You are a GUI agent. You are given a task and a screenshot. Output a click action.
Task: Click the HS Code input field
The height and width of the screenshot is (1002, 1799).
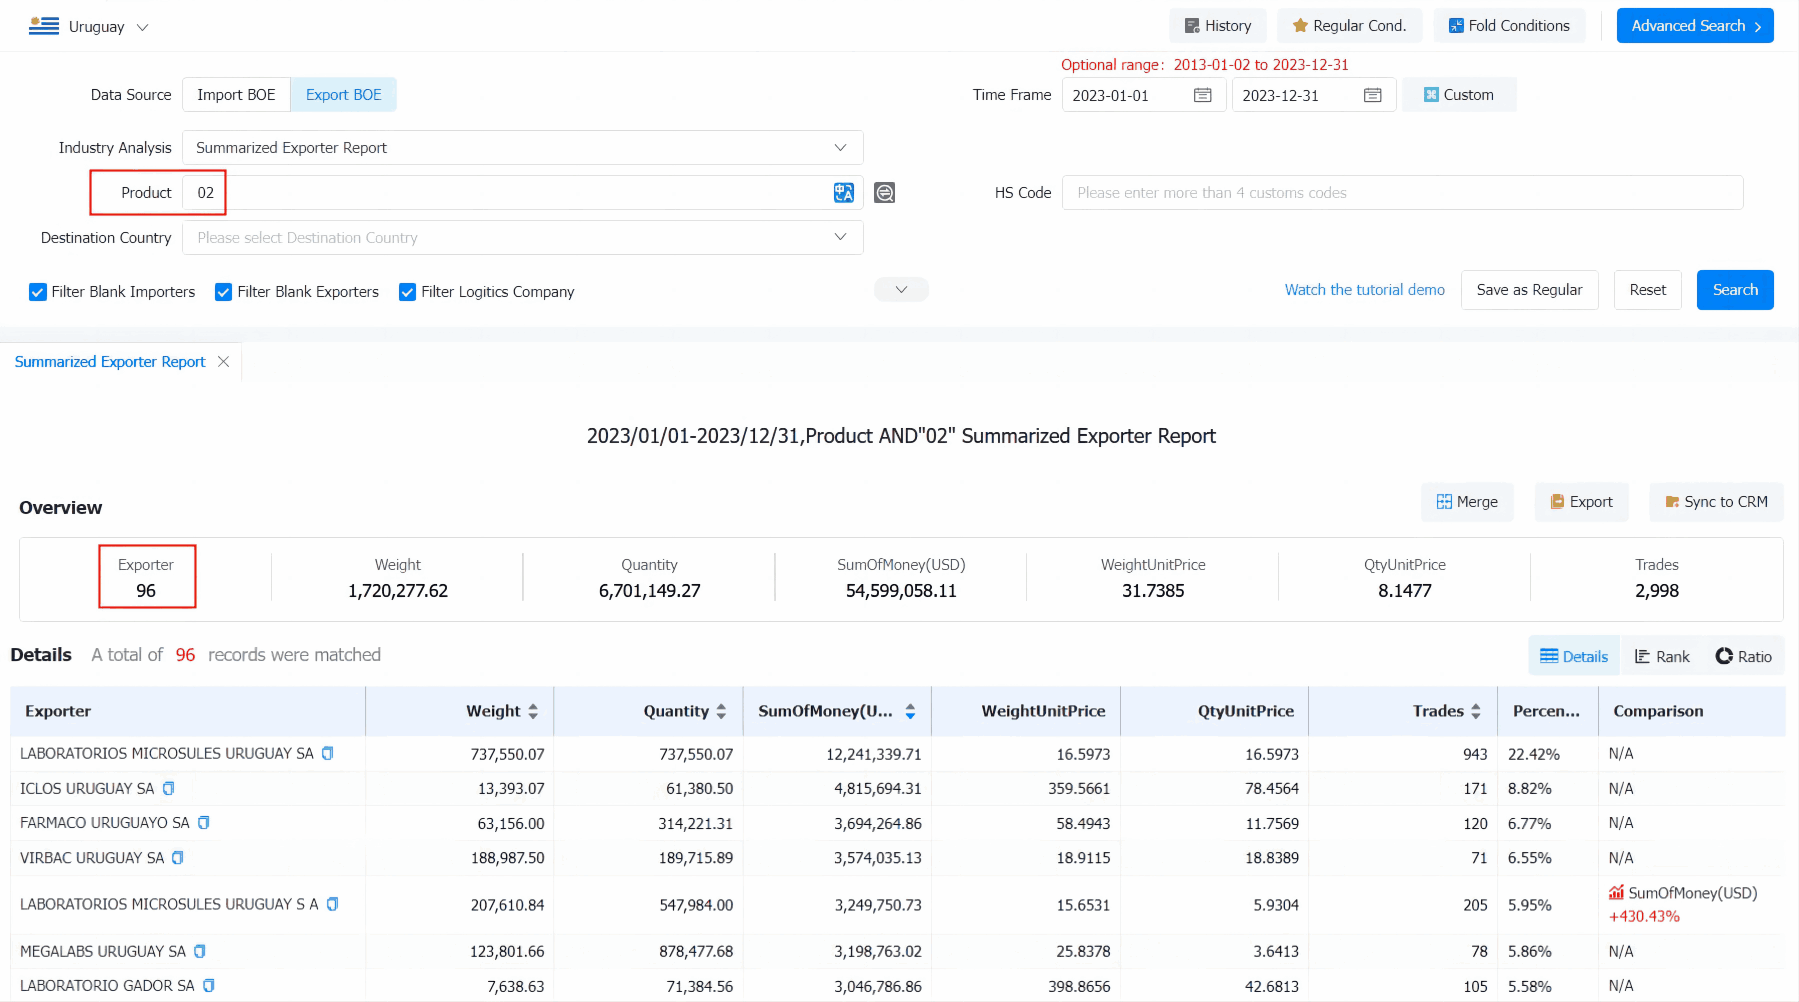[1402, 193]
